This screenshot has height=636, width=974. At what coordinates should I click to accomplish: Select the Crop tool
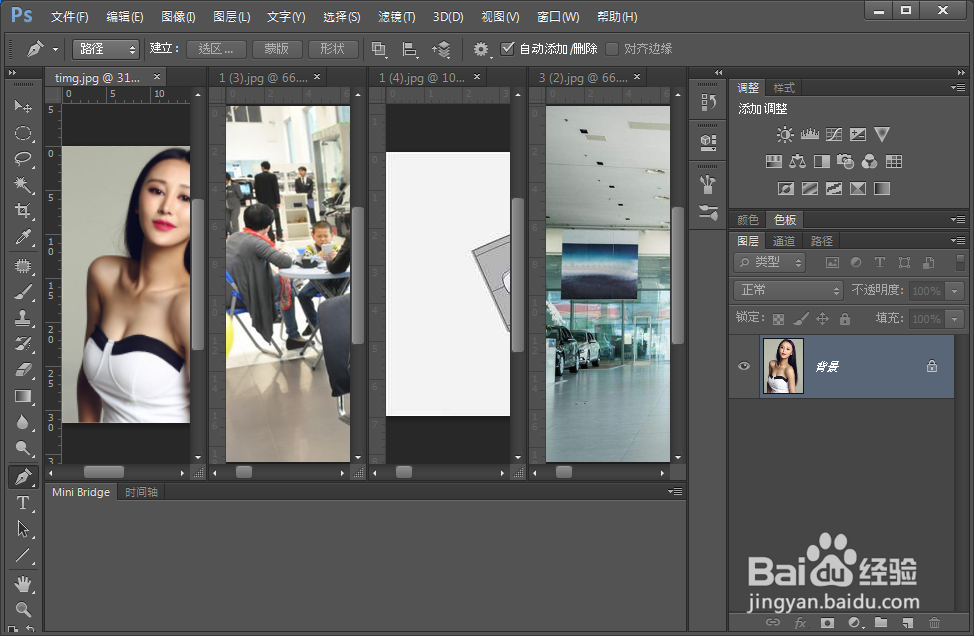[x=23, y=211]
